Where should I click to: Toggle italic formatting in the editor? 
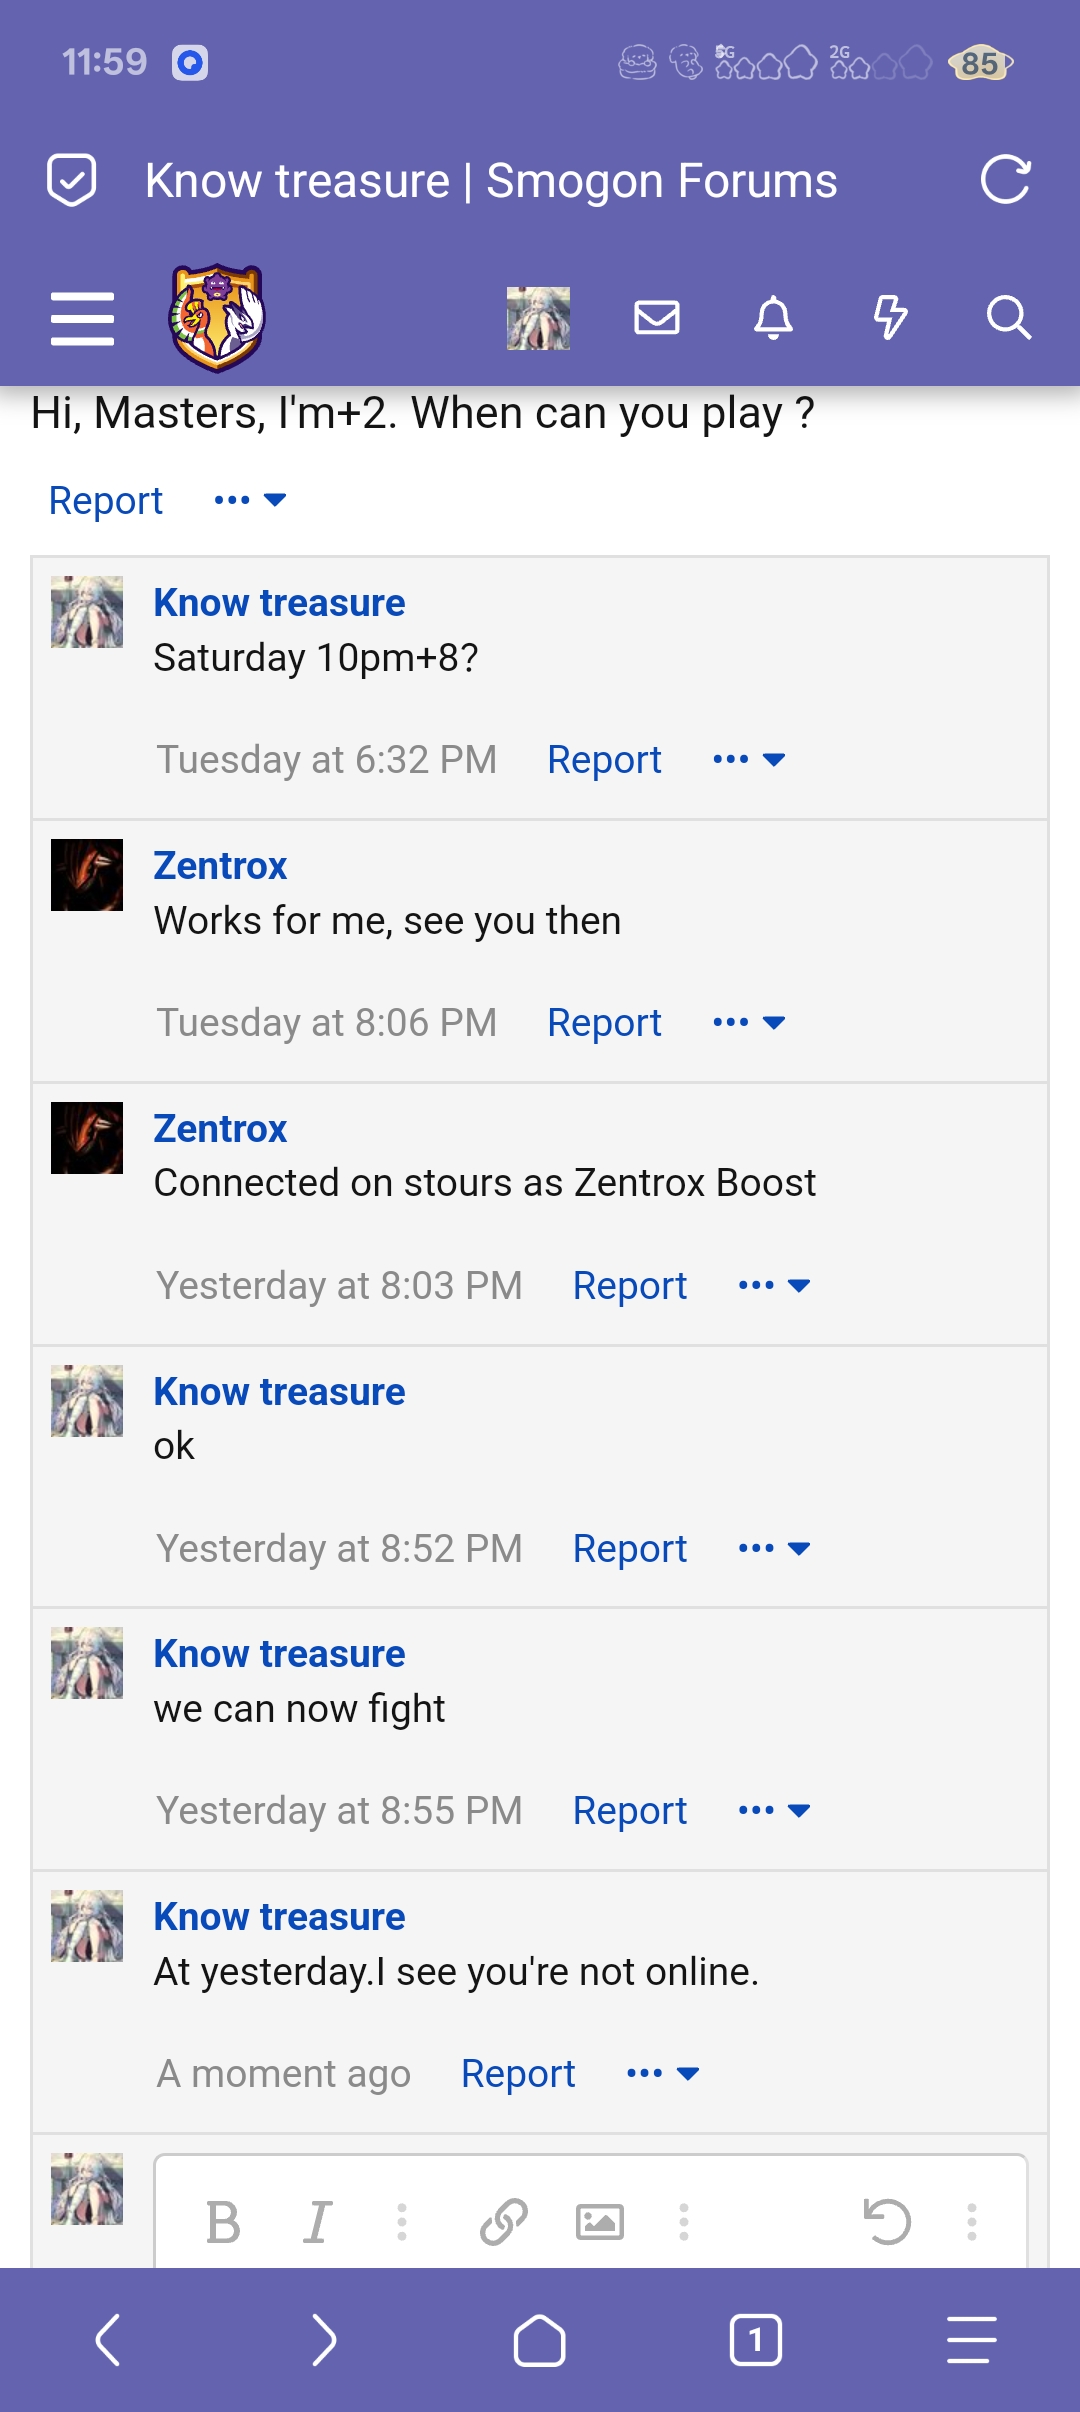317,2223
